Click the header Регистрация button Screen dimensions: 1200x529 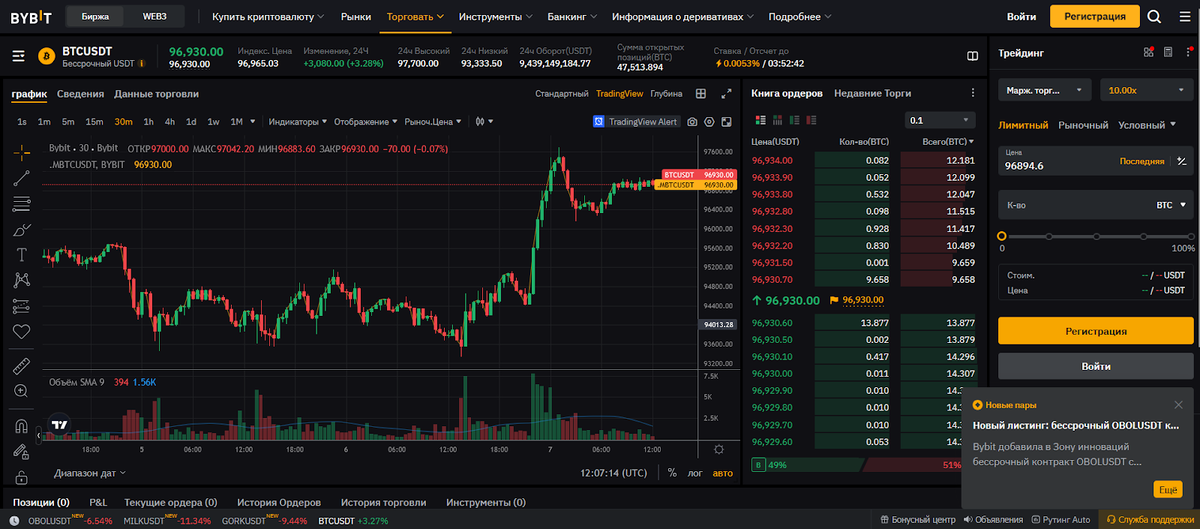tap(1095, 16)
